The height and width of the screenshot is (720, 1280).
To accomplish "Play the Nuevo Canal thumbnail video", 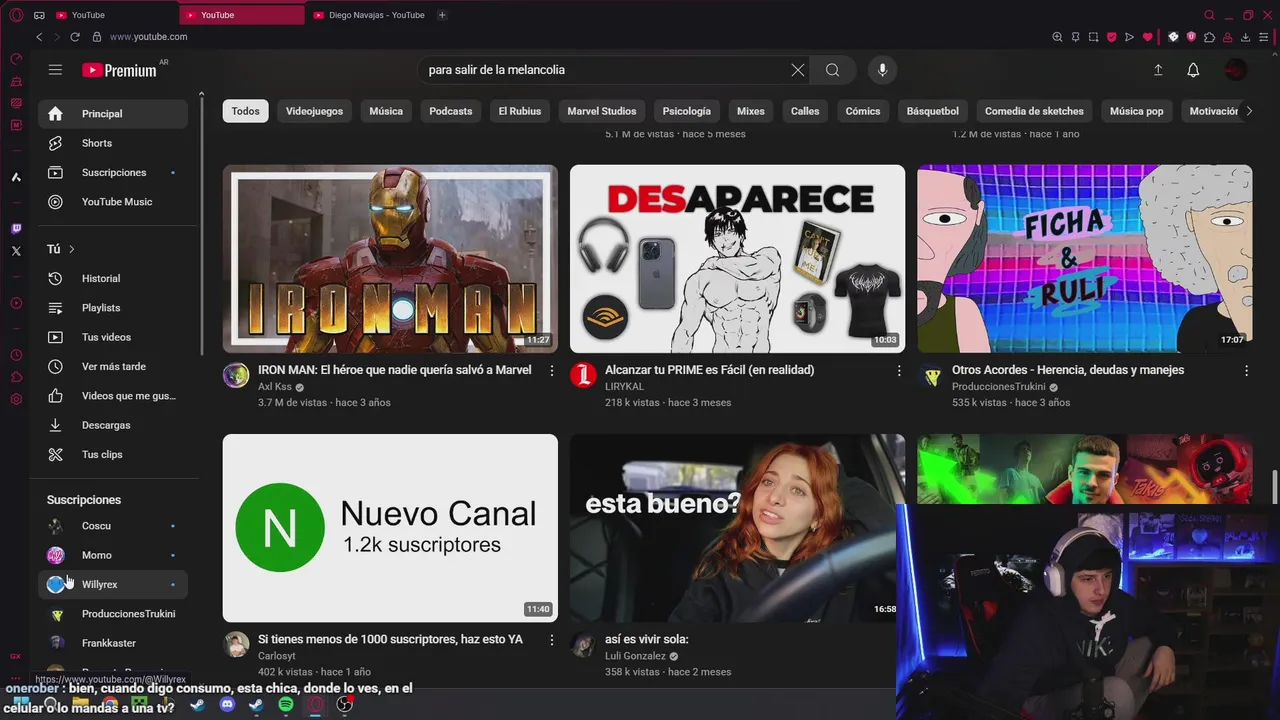I will (390, 528).
